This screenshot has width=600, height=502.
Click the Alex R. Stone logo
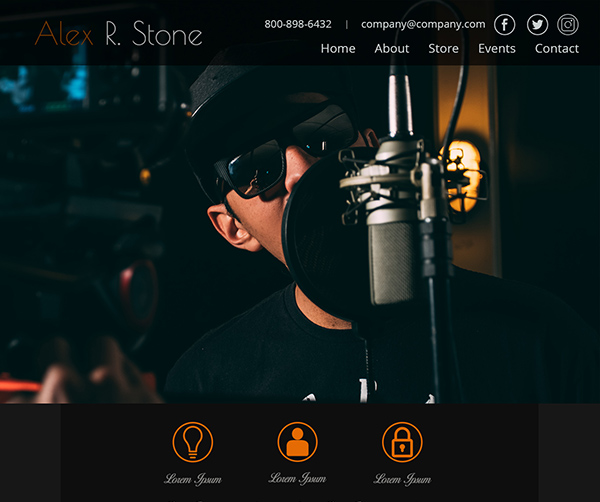[x=118, y=34]
